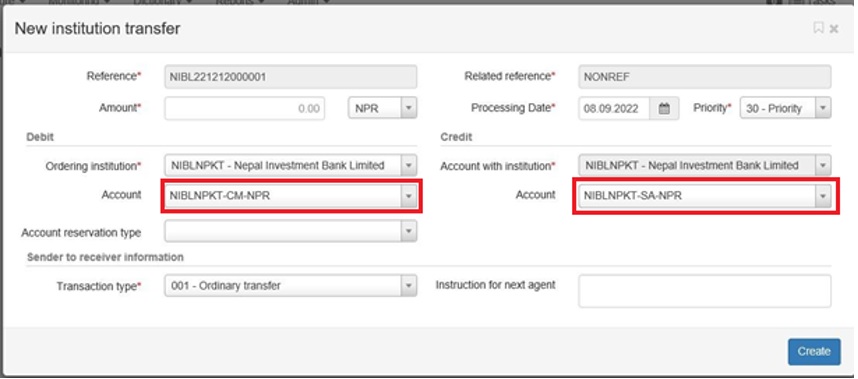Image resolution: width=858 pixels, height=379 pixels.
Task: Click the Instruction for next agent textbox
Action: pyautogui.click(x=705, y=291)
